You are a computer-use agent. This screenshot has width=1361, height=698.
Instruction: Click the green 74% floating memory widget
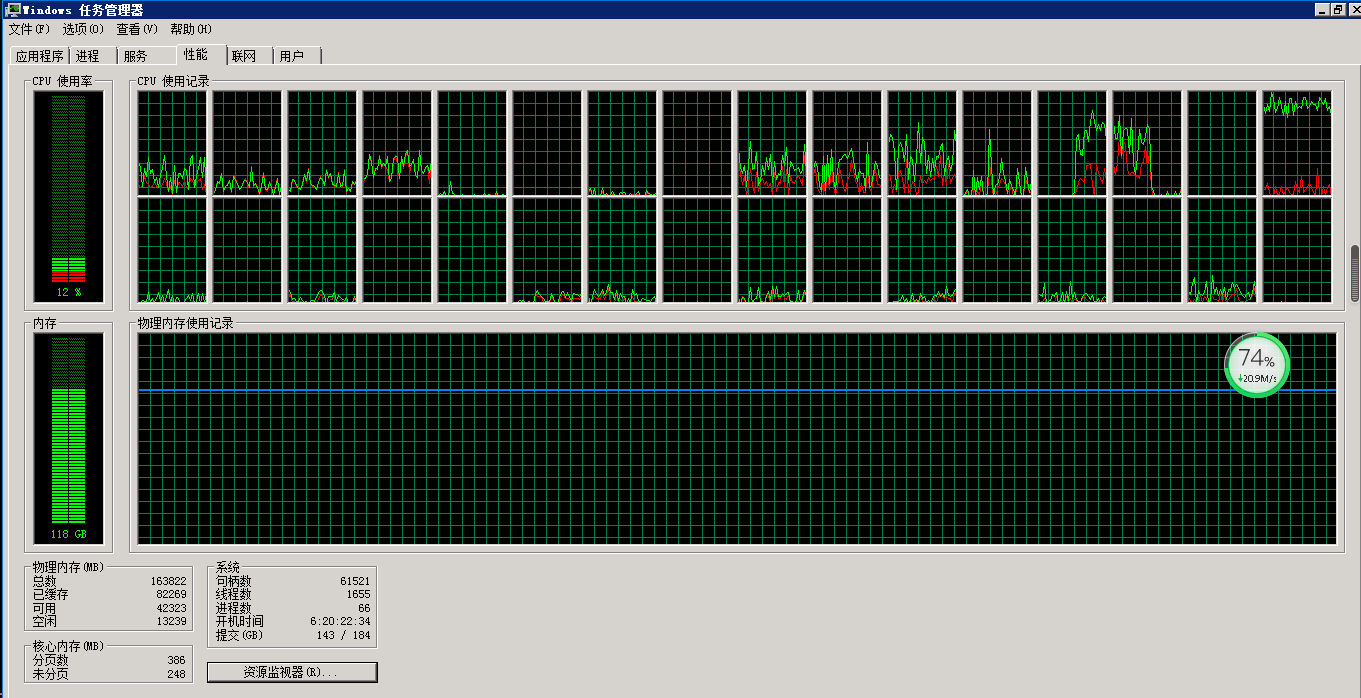pyautogui.click(x=1256, y=365)
